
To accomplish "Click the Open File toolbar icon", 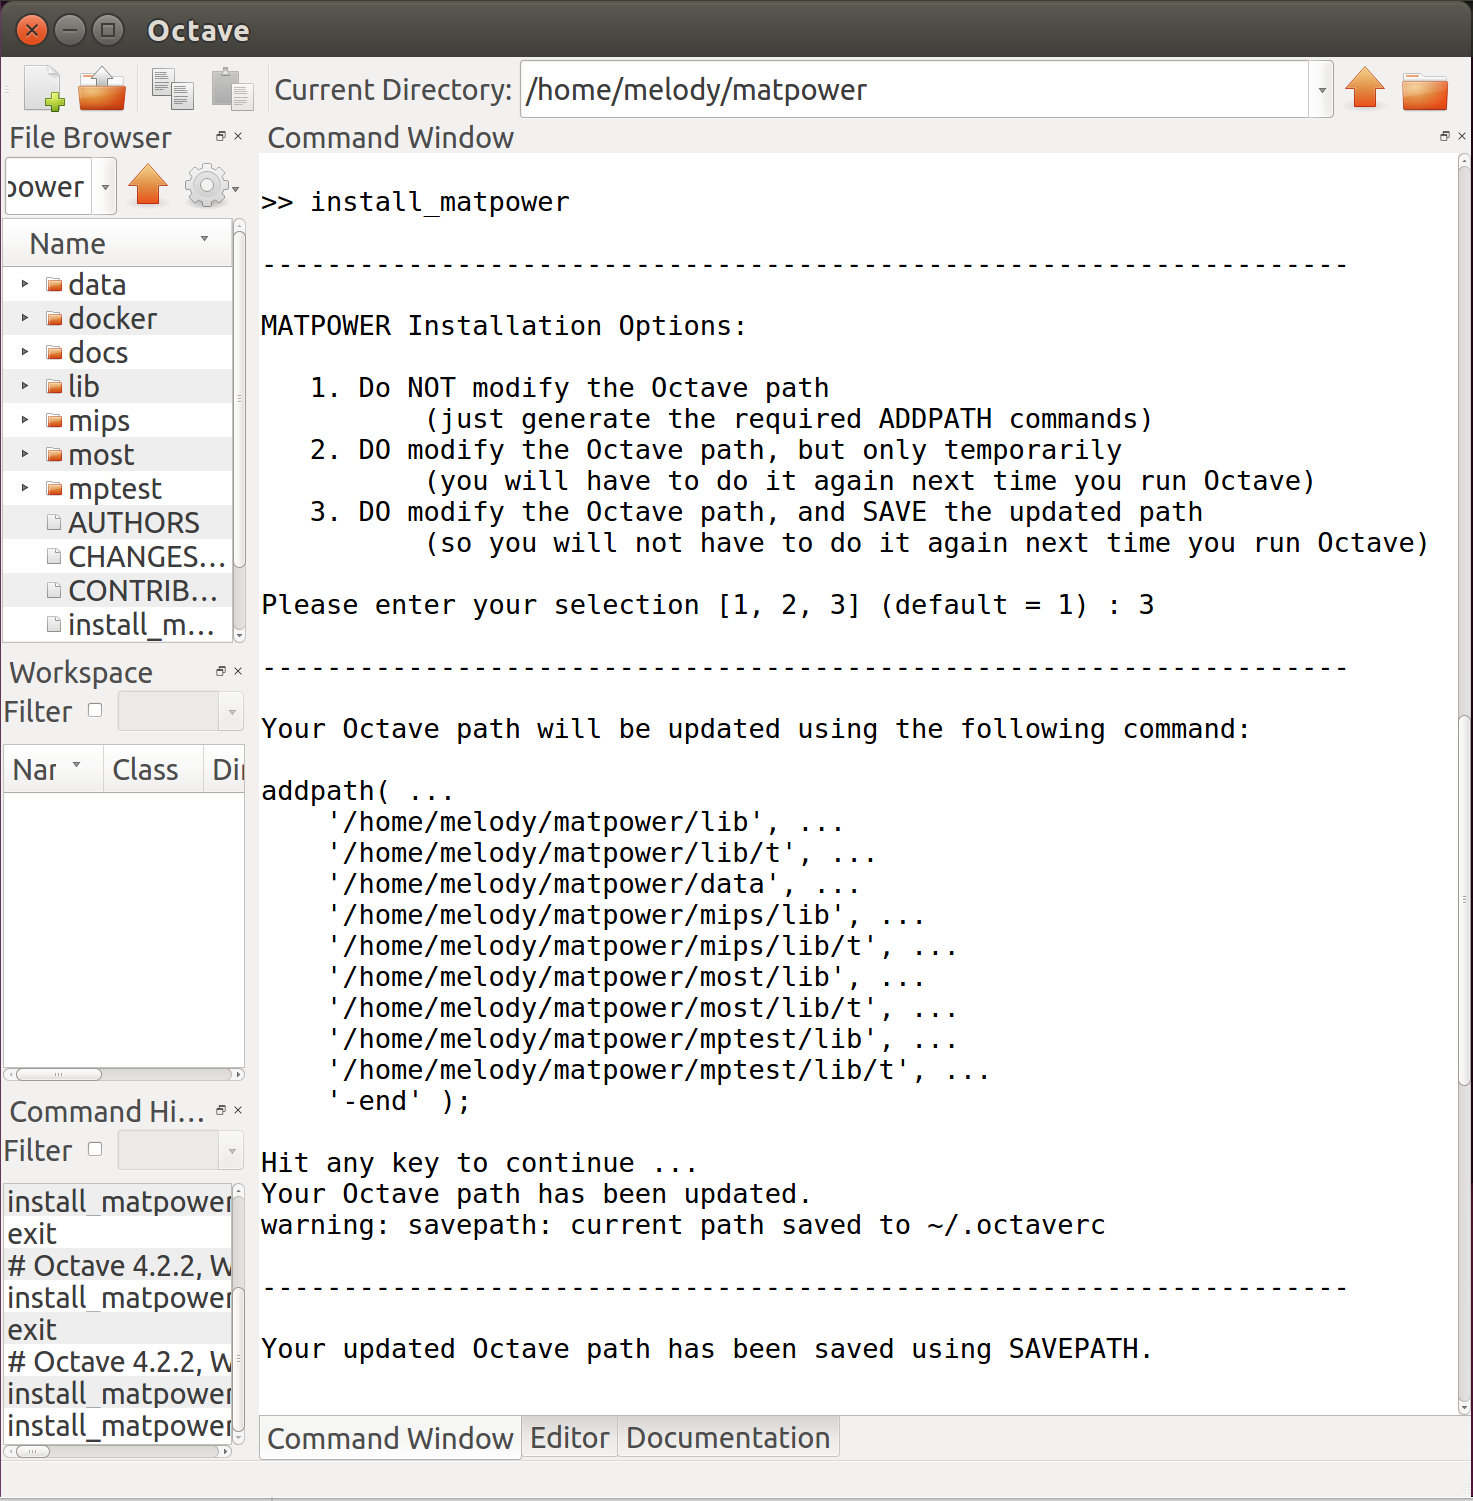I will coord(102,89).
